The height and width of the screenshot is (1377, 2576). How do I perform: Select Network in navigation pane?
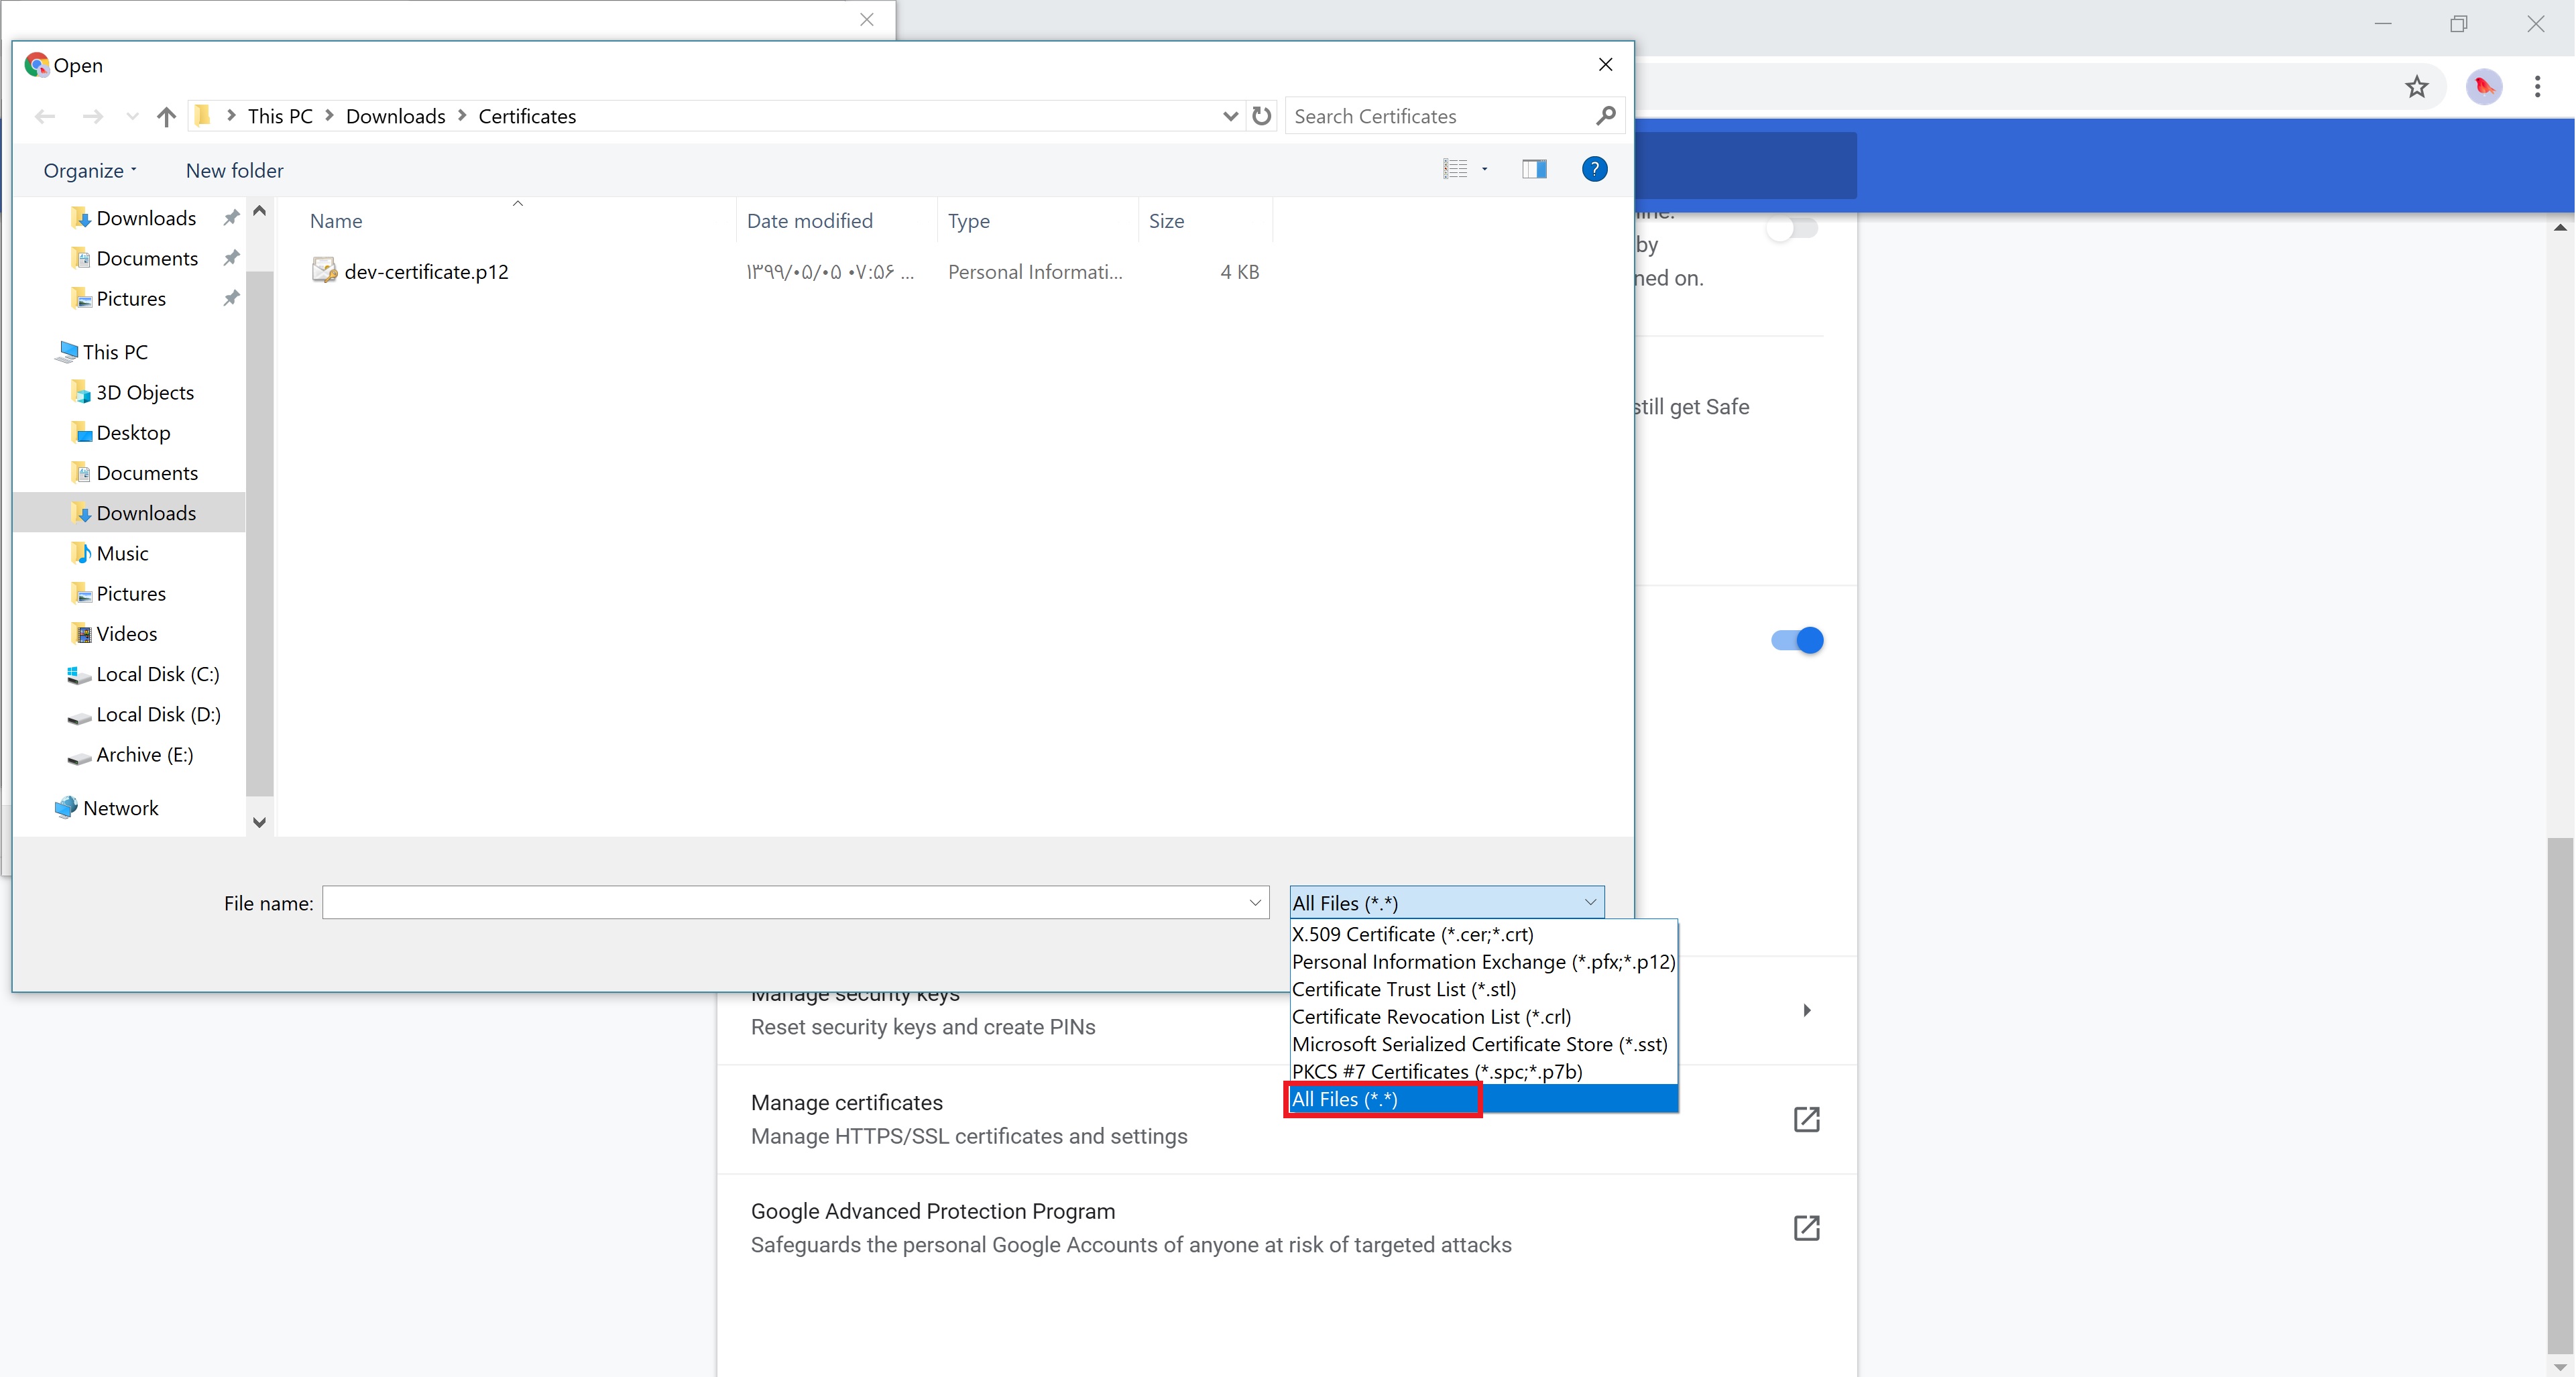pyautogui.click(x=119, y=808)
